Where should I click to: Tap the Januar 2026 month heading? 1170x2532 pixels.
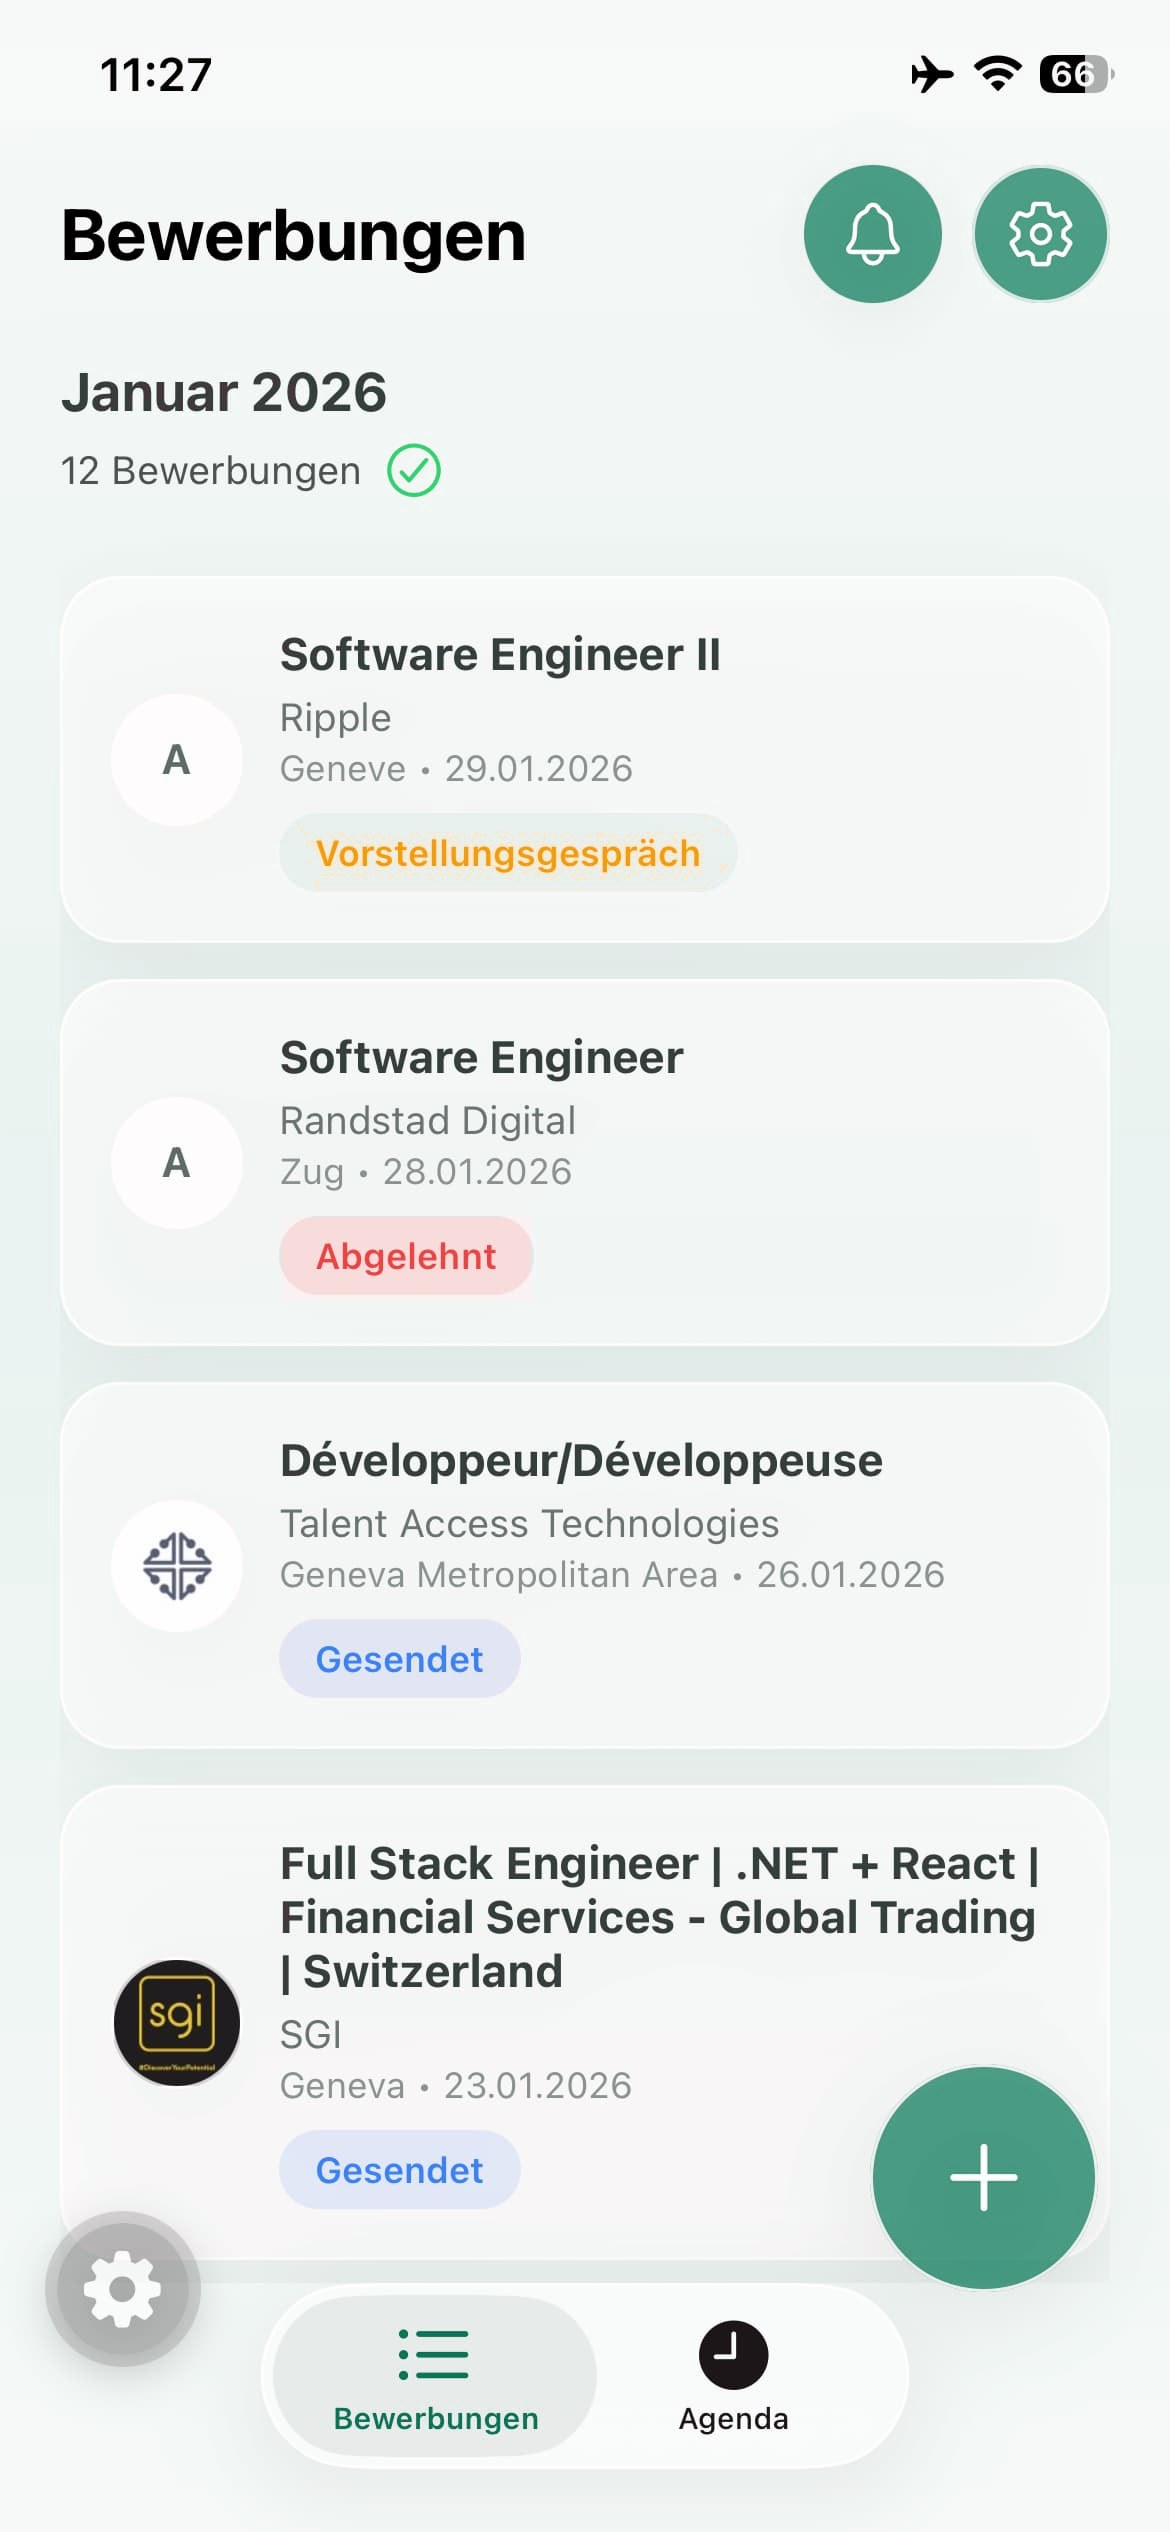click(x=224, y=392)
